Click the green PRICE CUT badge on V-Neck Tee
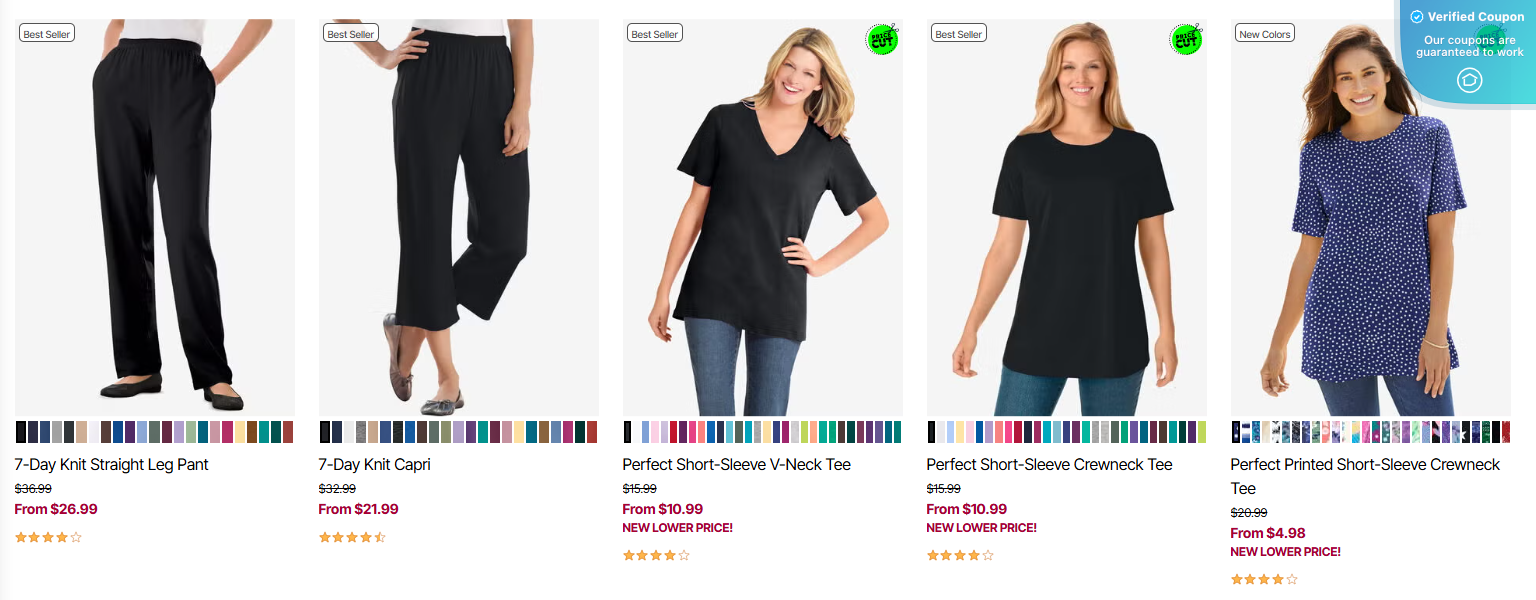This screenshot has width=1536, height=600. [881, 41]
